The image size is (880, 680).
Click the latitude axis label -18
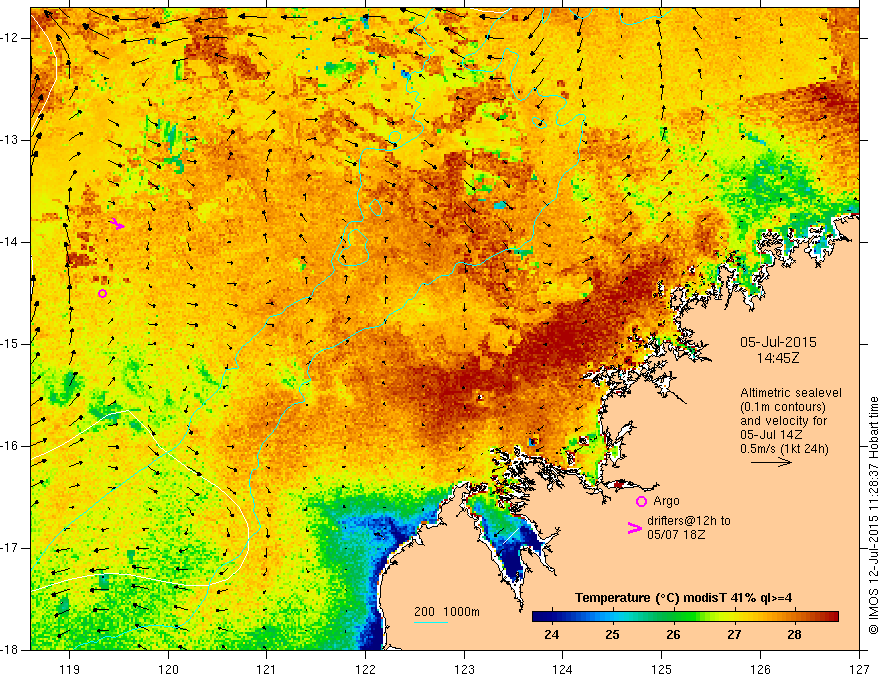[x=11, y=650]
